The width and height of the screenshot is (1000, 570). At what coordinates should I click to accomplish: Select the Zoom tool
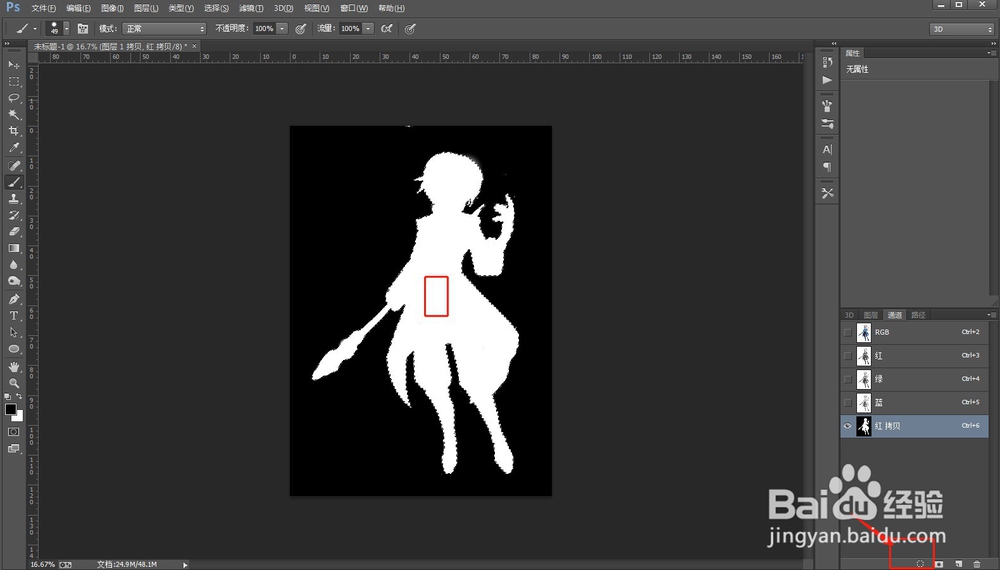(13, 383)
